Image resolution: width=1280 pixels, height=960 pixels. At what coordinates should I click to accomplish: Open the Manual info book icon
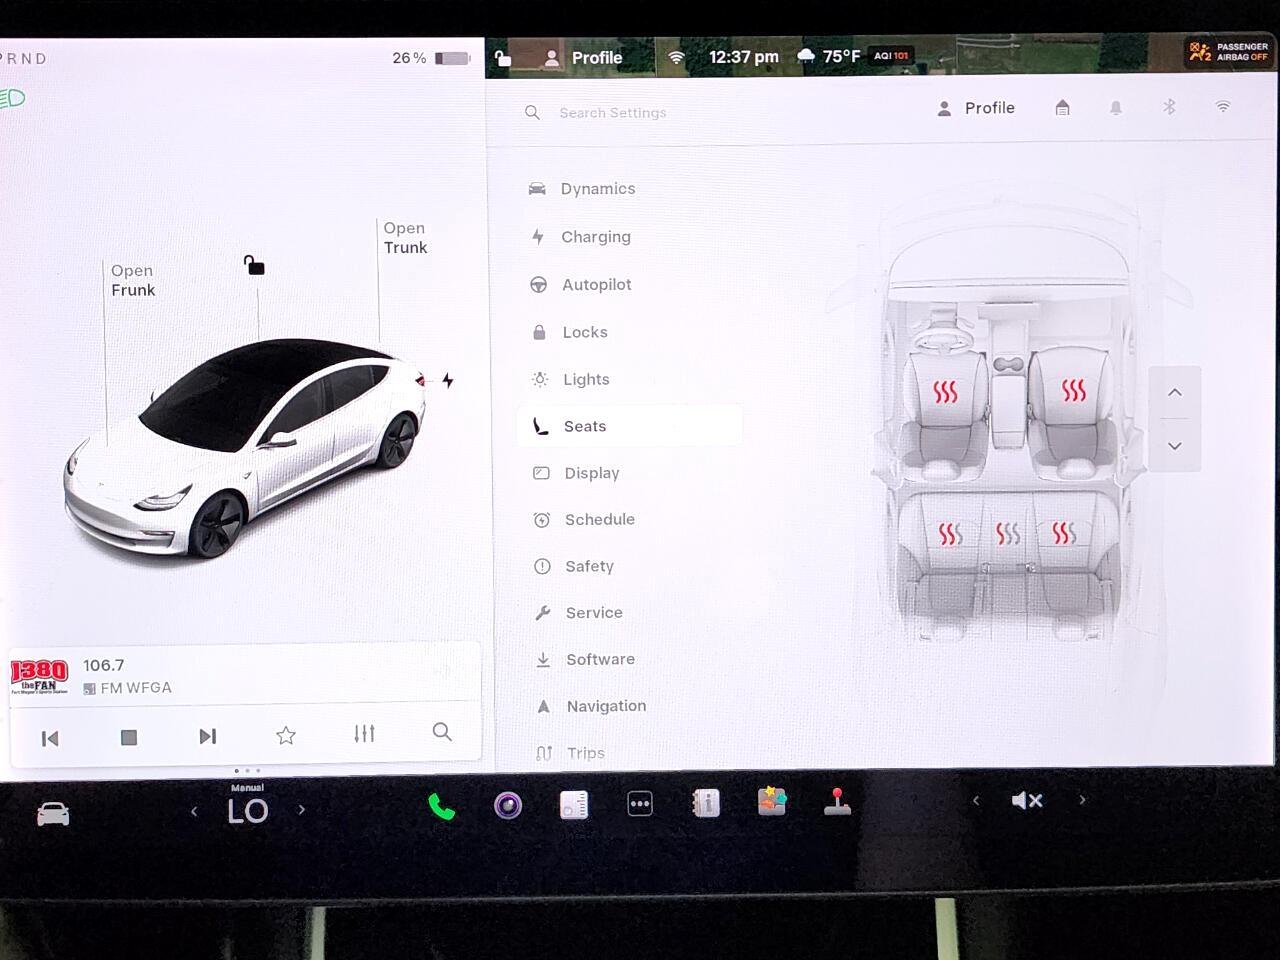point(706,803)
